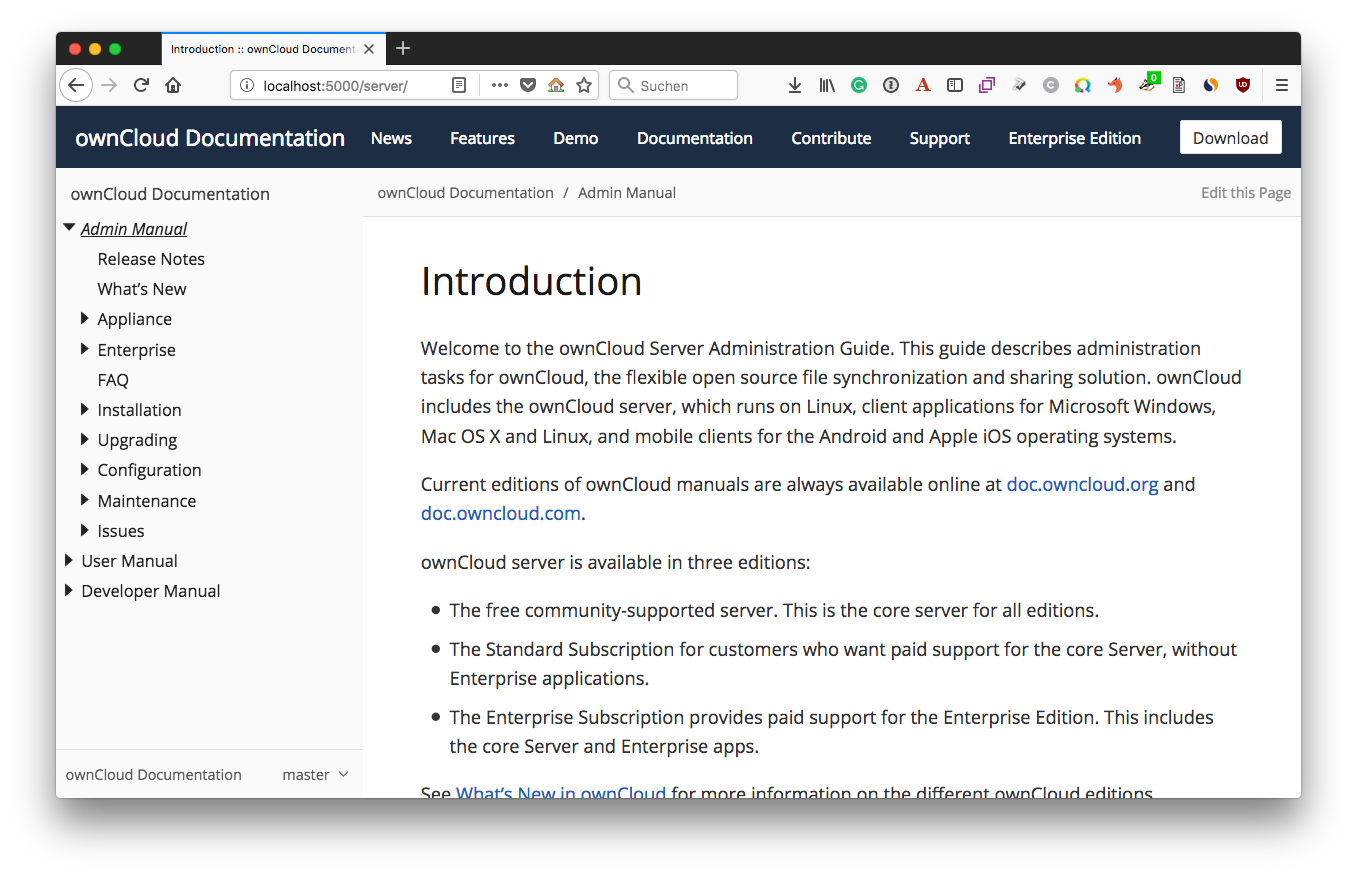Expand the Appliance section arrow

pos(85,318)
